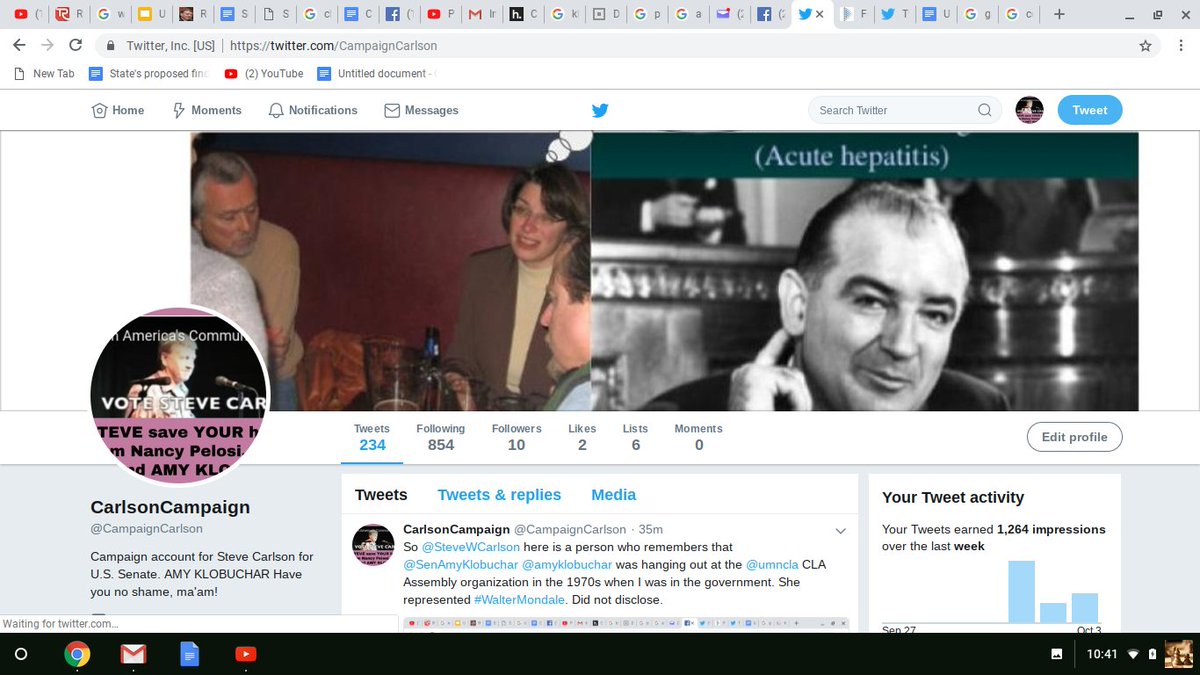The height and width of the screenshot is (675, 1200).
Task: Check alerts with the Notifications bell icon
Action: [275, 110]
